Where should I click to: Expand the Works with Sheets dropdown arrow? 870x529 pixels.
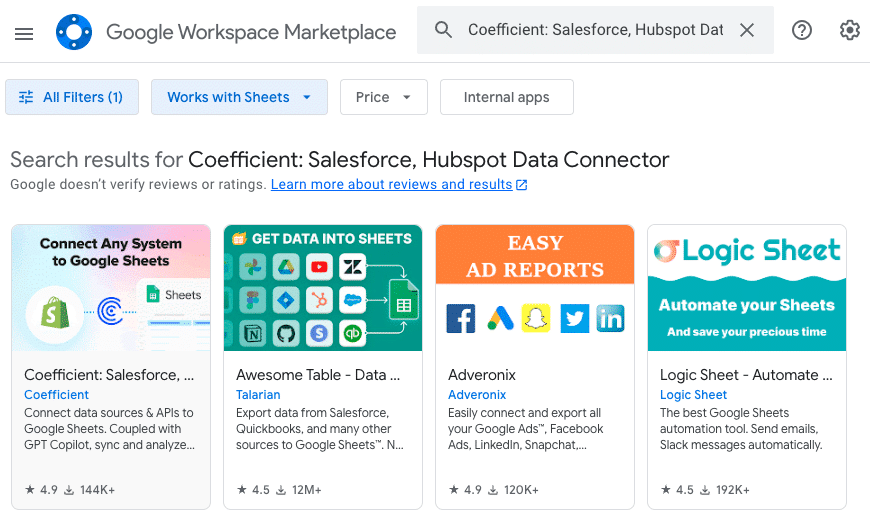(307, 97)
